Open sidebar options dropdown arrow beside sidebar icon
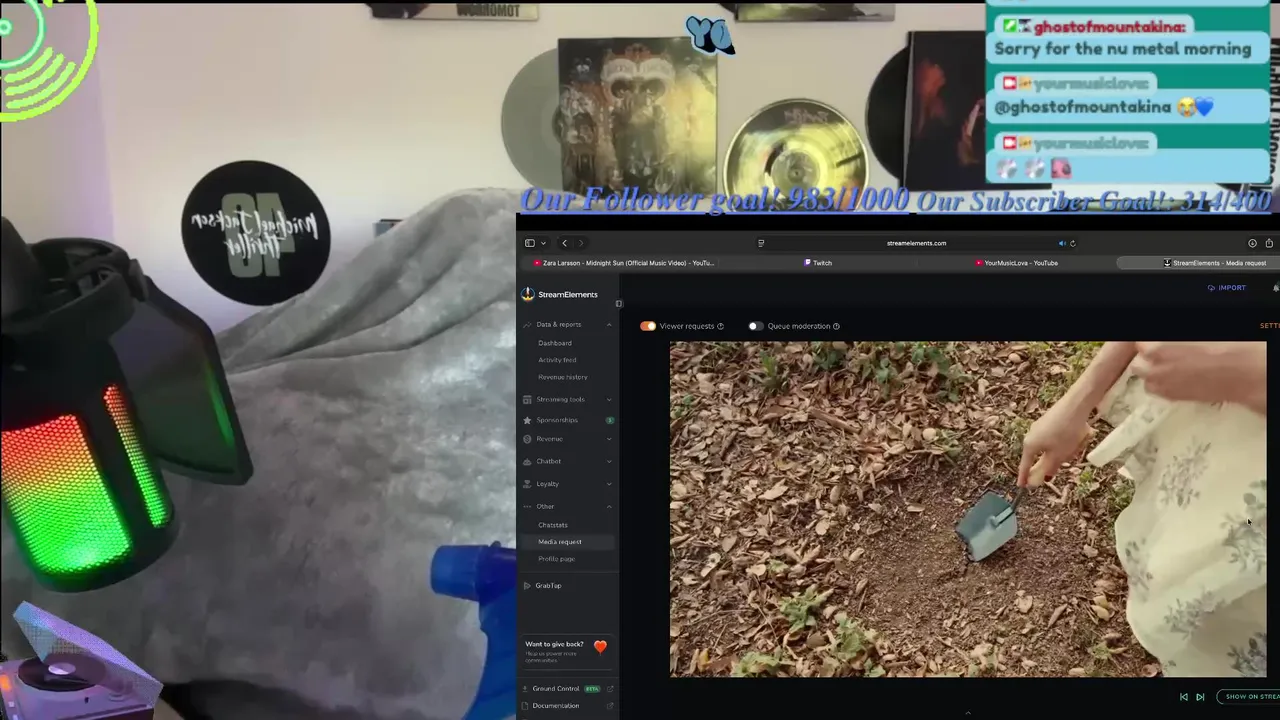1280x720 pixels. click(x=543, y=243)
